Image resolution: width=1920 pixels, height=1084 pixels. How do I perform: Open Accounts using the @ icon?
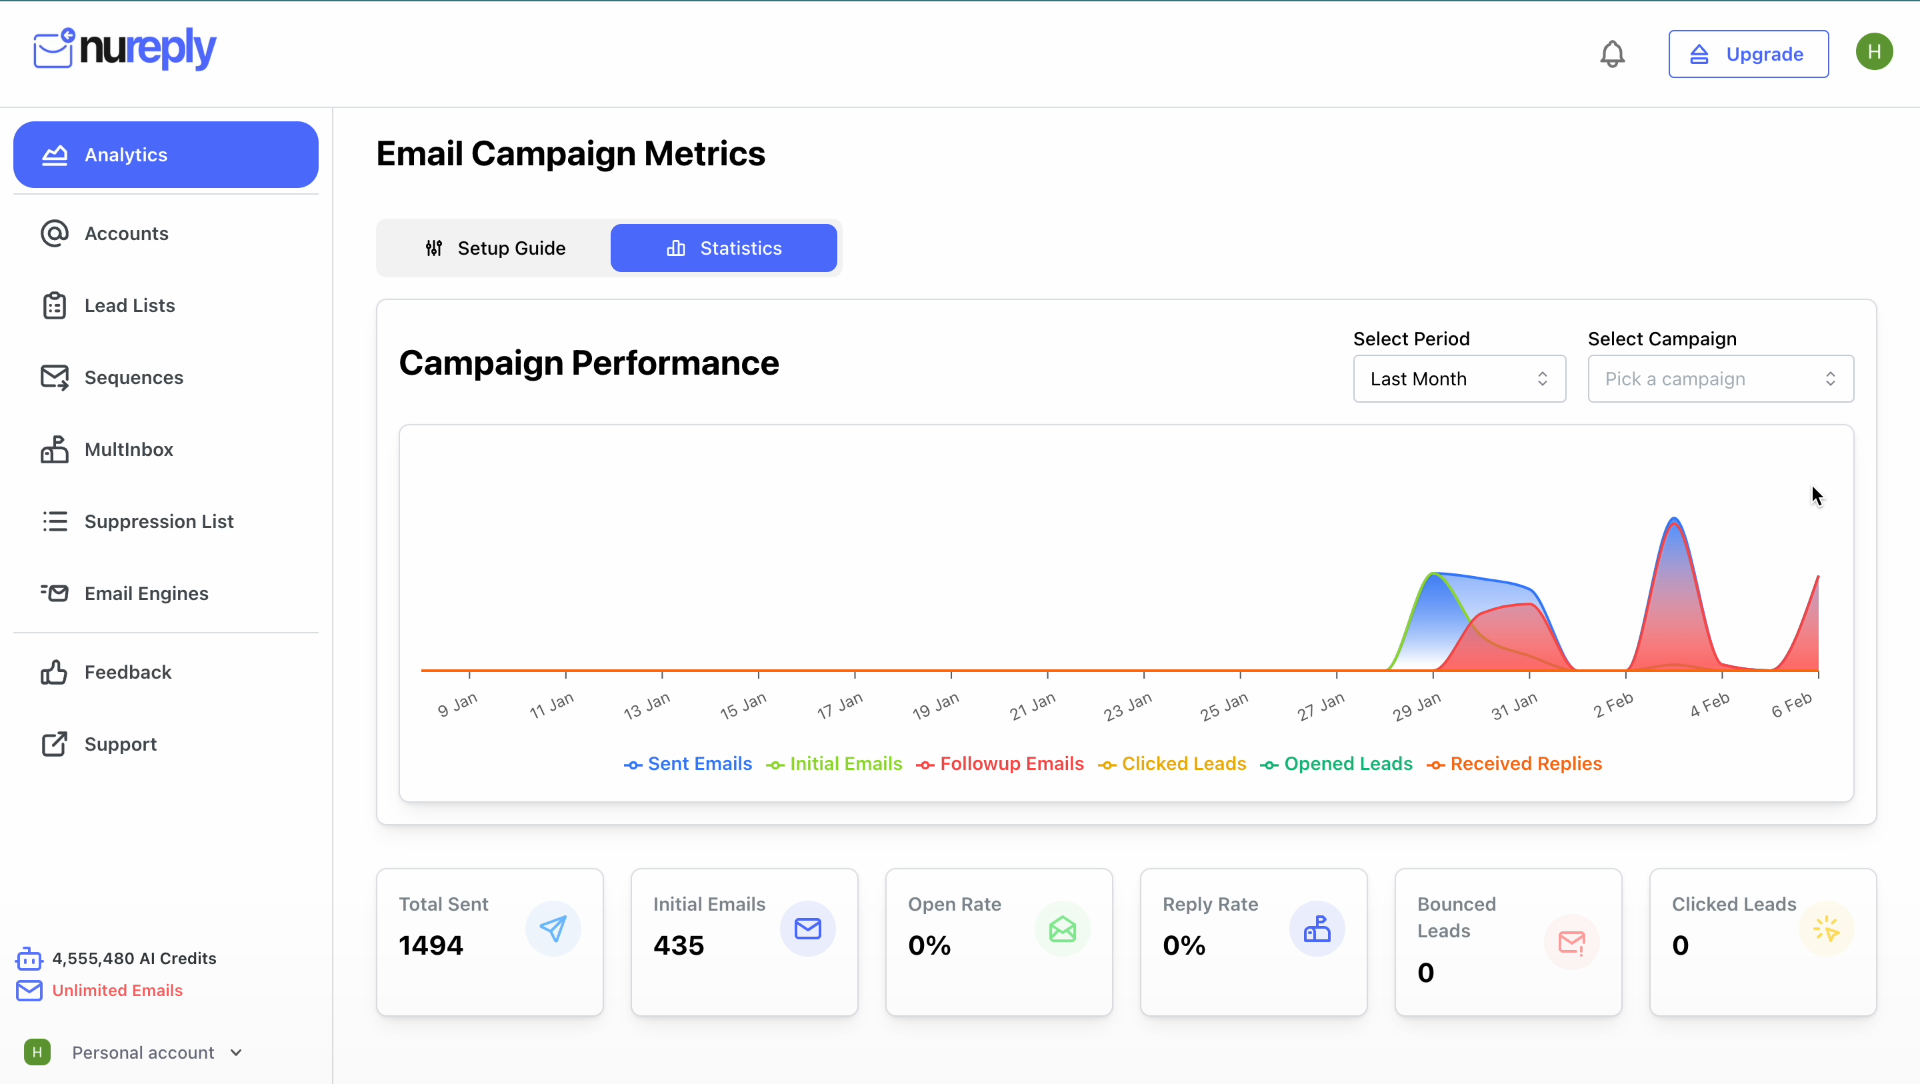pyautogui.click(x=55, y=233)
